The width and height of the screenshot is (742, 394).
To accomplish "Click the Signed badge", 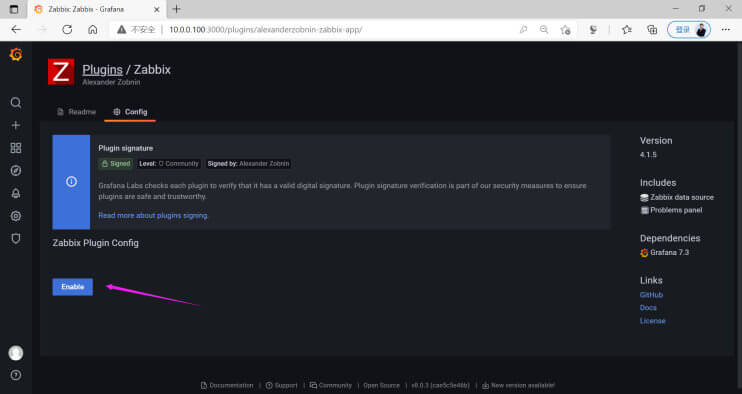I will pyautogui.click(x=115, y=164).
